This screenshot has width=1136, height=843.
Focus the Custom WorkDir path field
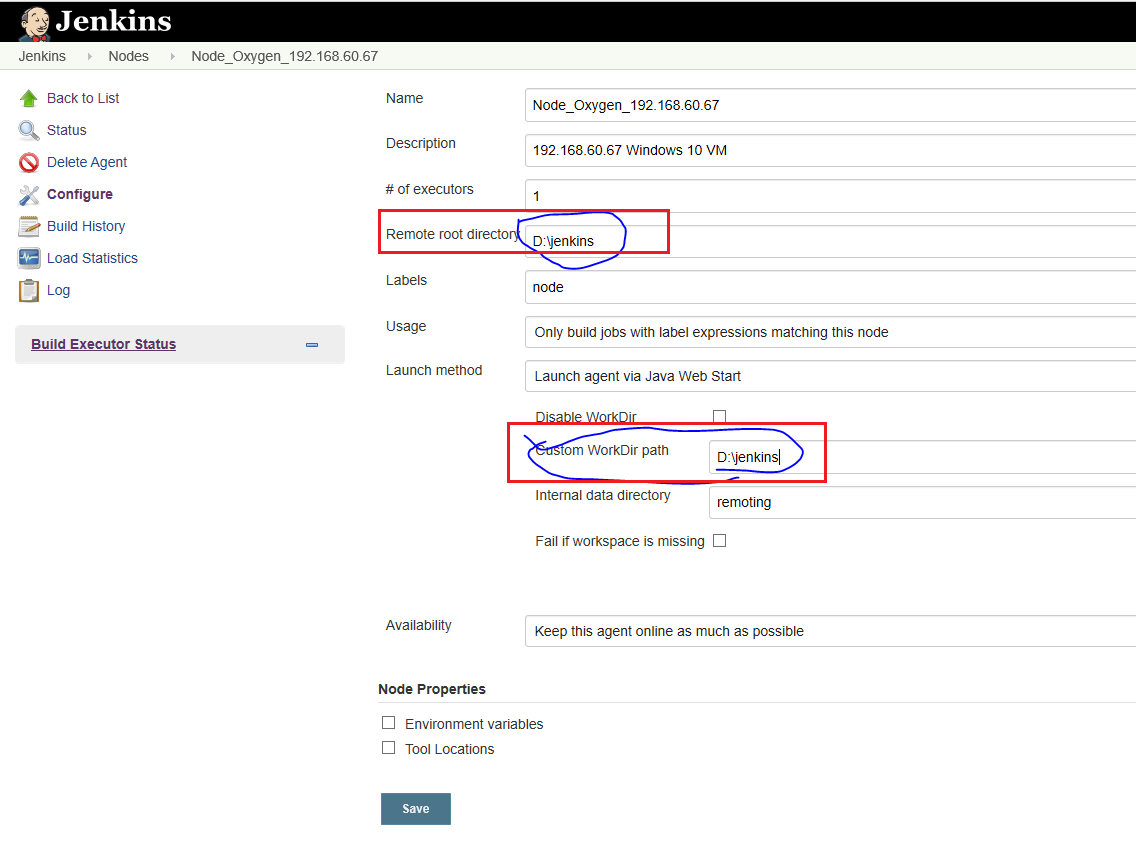pyautogui.click(x=922, y=457)
